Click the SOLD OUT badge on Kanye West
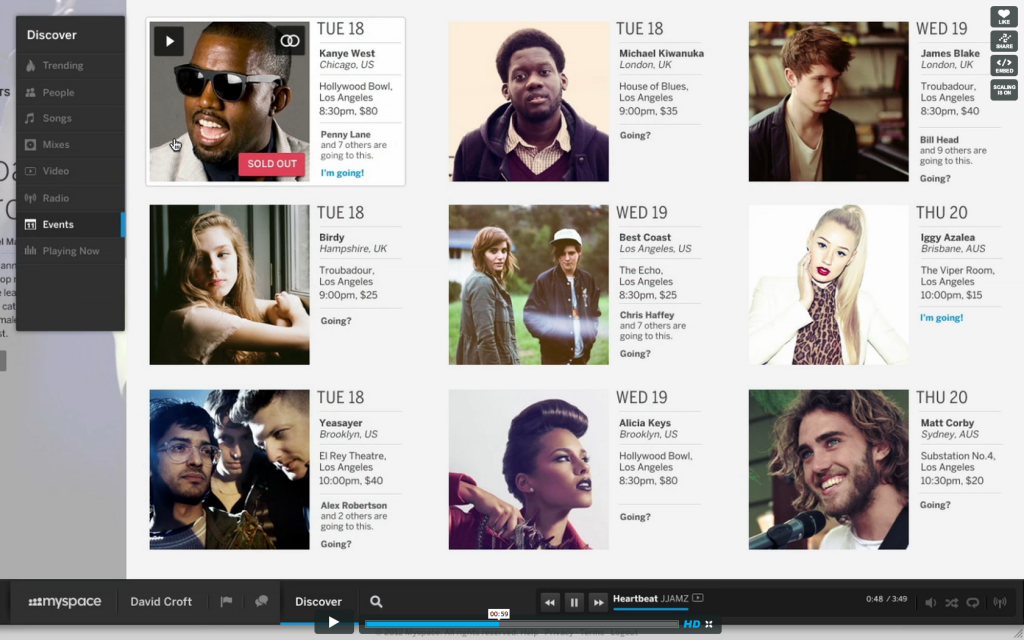Viewport: 1024px width, 640px height. [x=272, y=164]
